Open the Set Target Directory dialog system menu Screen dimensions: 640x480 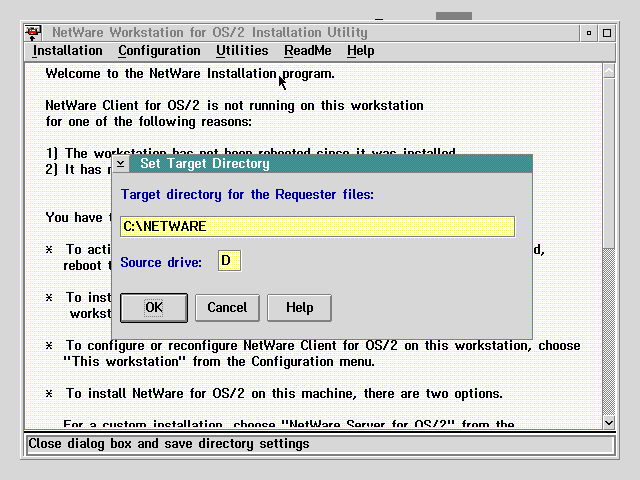tap(121, 164)
